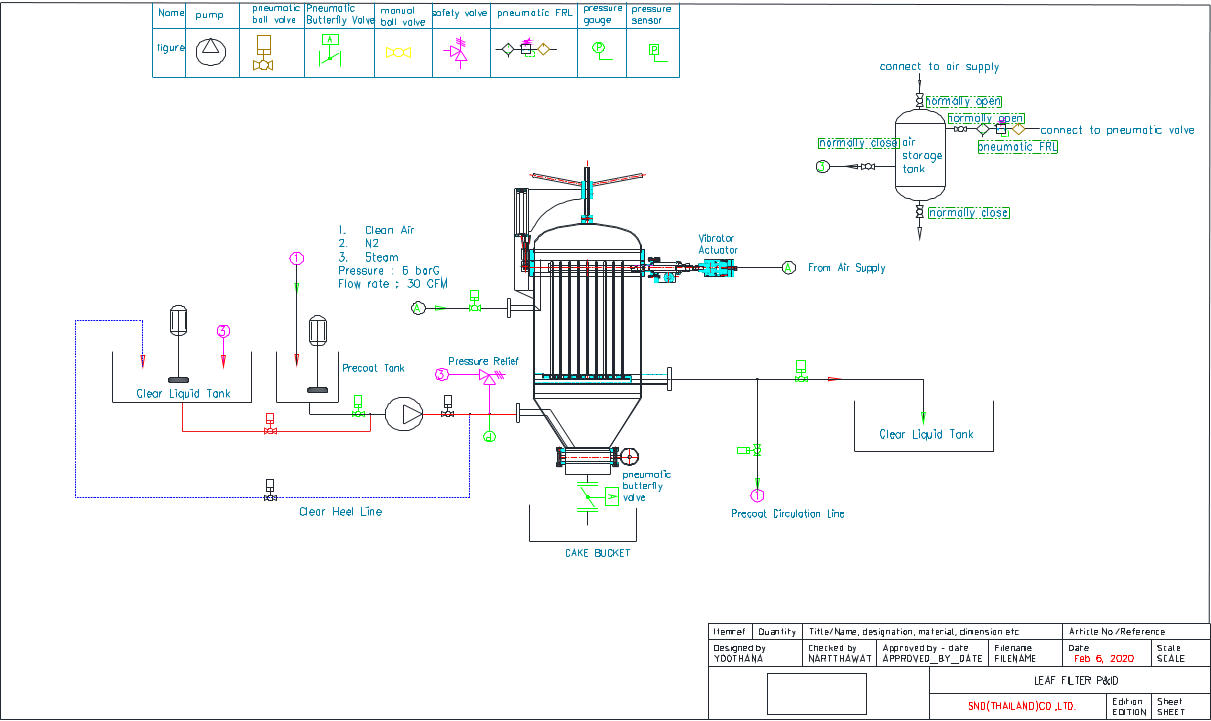1211x721 pixels.
Task: Click the pneumatic ball valve legend symbol
Action: pos(264,53)
